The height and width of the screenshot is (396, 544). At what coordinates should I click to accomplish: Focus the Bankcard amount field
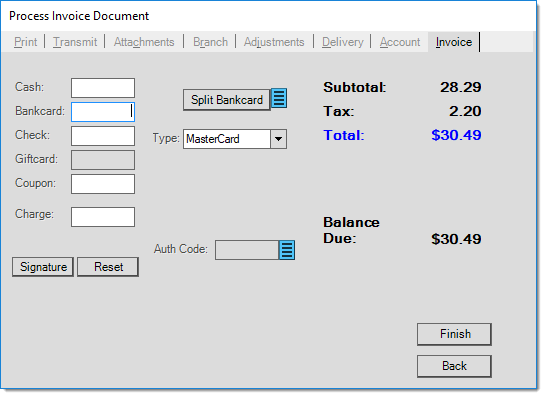(x=103, y=112)
